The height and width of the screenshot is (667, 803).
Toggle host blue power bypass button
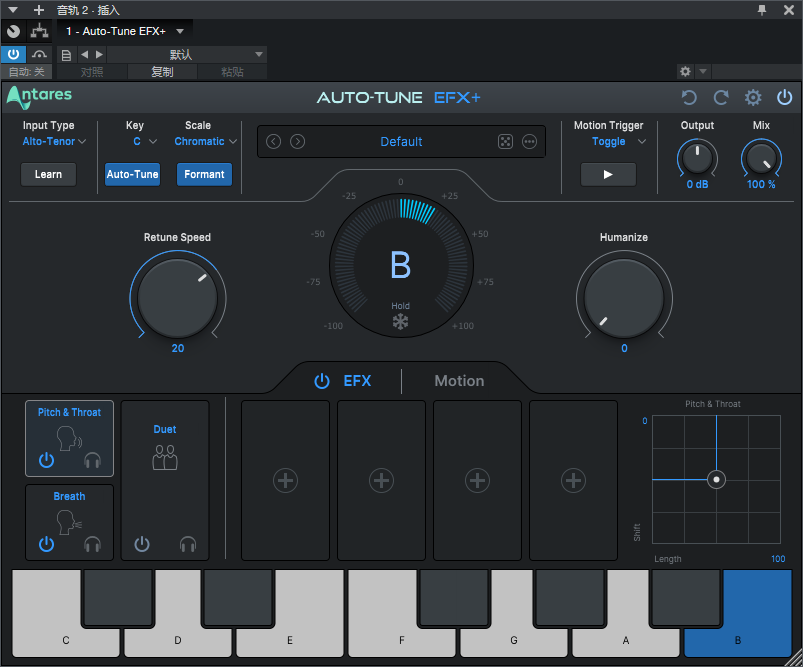point(13,54)
